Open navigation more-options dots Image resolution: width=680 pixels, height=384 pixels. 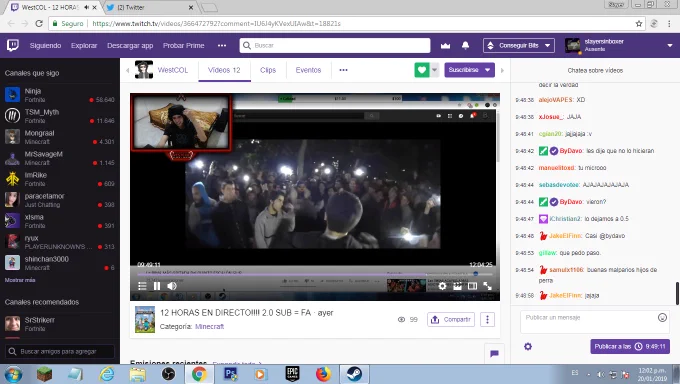click(222, 46)
